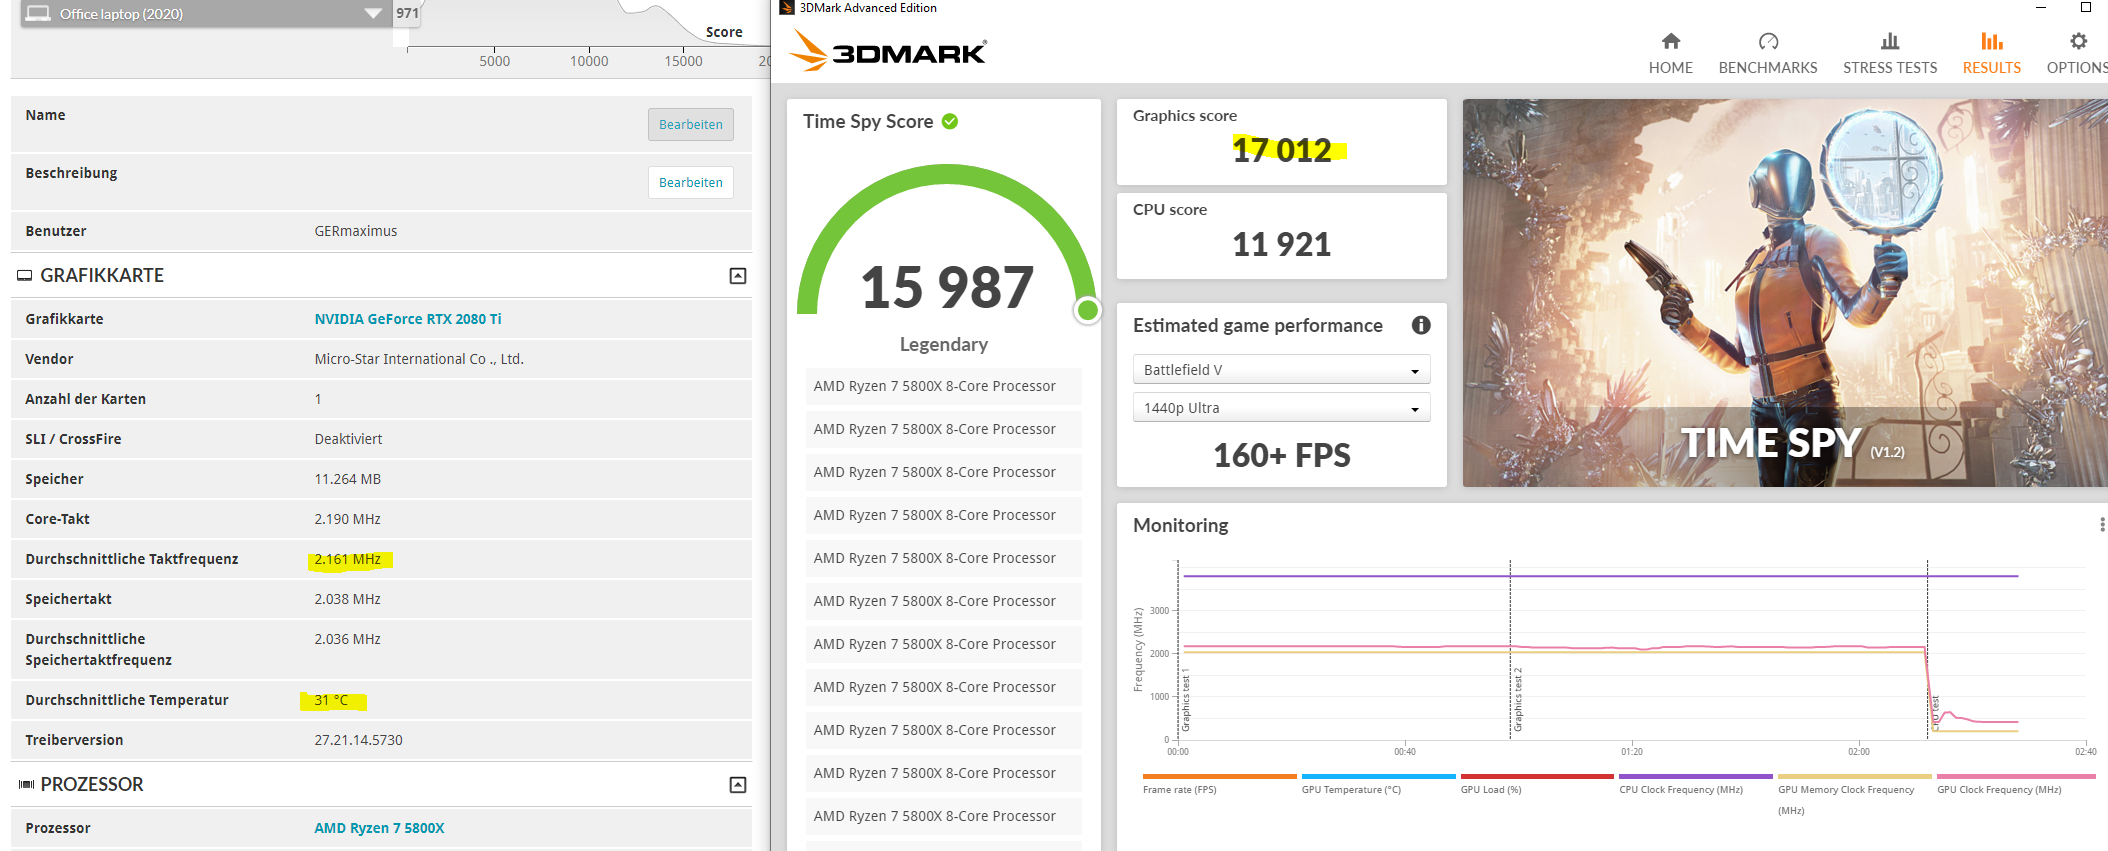Screen dimensions: 2108x851
Task: Toggle the GPU Clock Frequency legend item
Action: (2014, 783)
